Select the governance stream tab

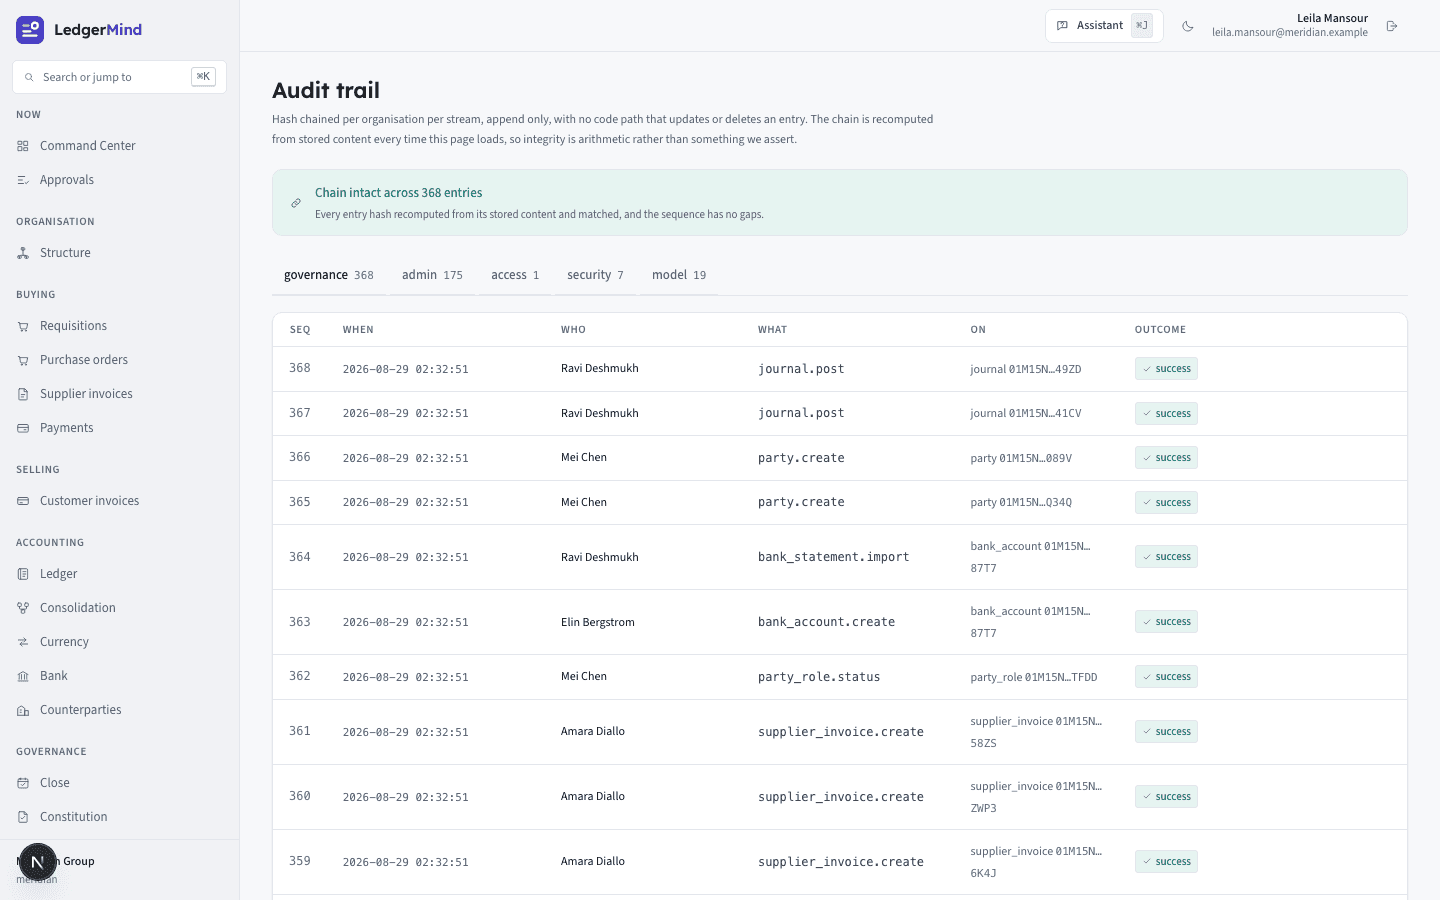[329, 275]
